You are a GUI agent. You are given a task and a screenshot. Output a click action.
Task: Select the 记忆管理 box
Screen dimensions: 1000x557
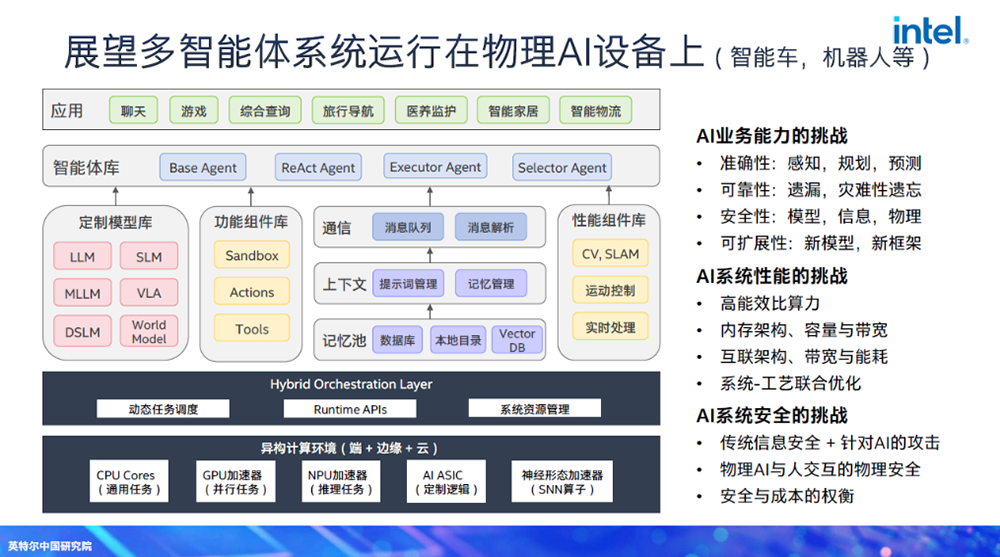[x=490, y=284]
